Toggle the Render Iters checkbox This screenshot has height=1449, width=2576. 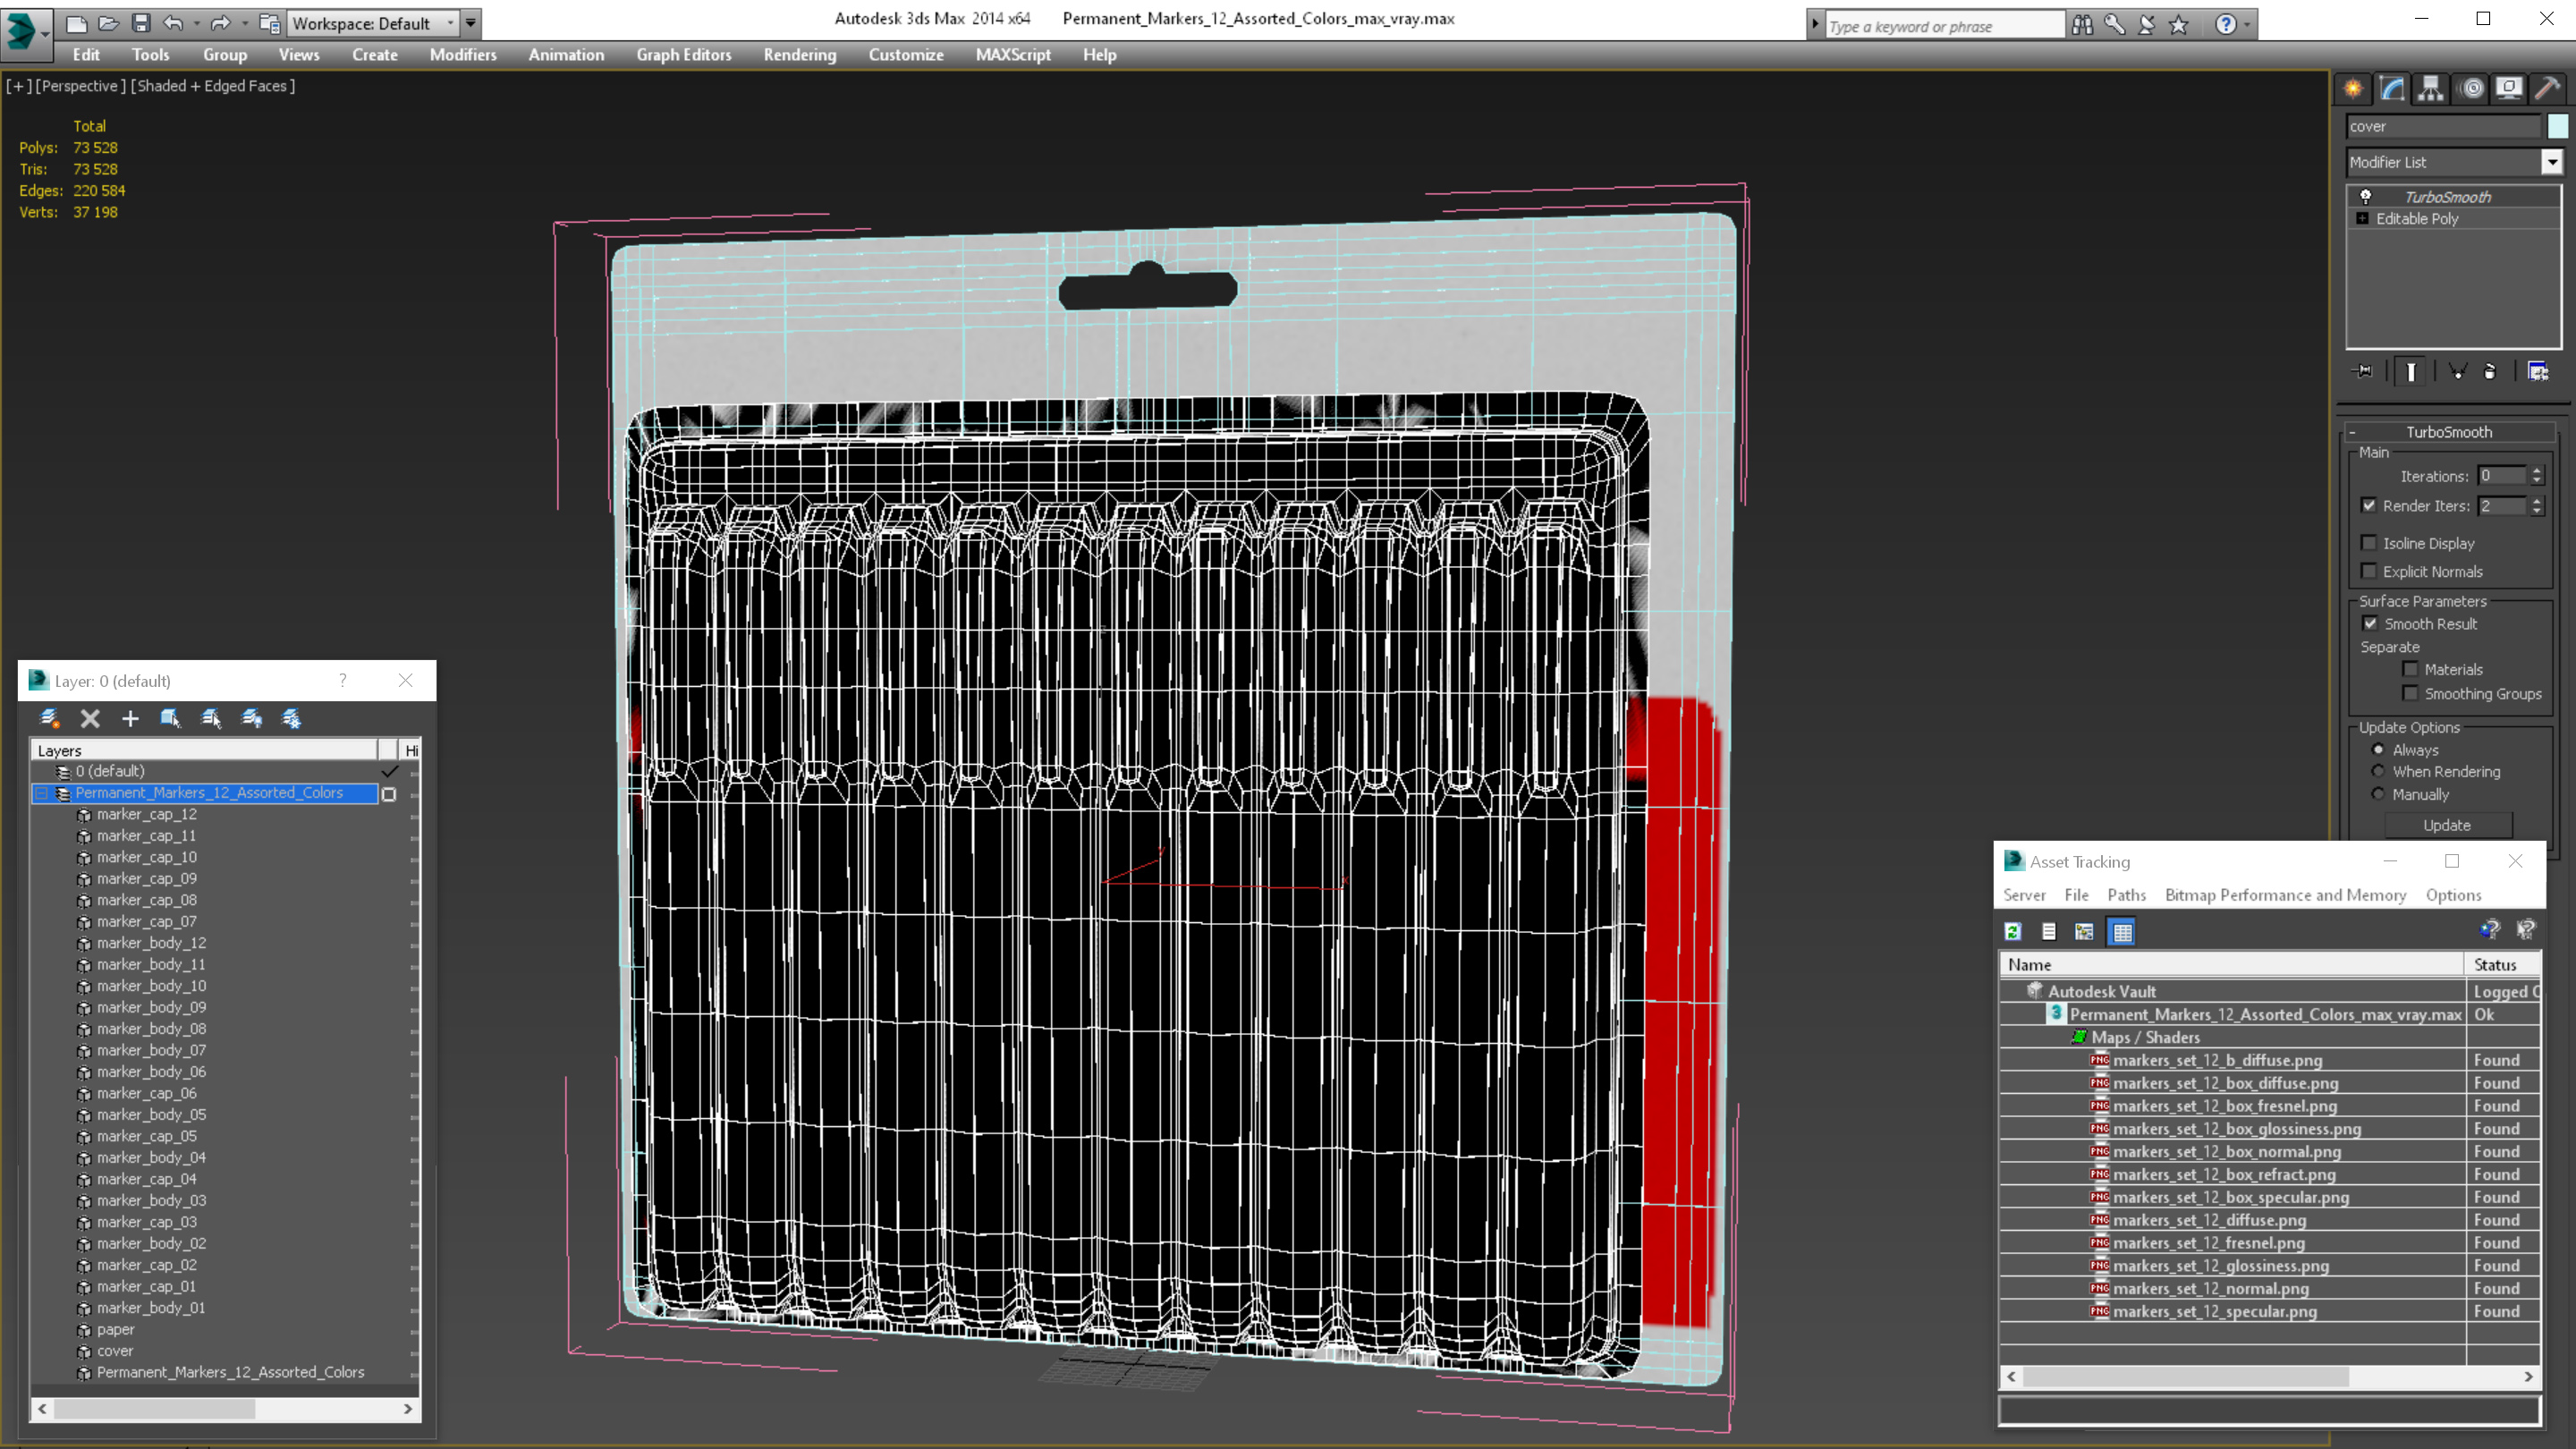(2368, 505)
